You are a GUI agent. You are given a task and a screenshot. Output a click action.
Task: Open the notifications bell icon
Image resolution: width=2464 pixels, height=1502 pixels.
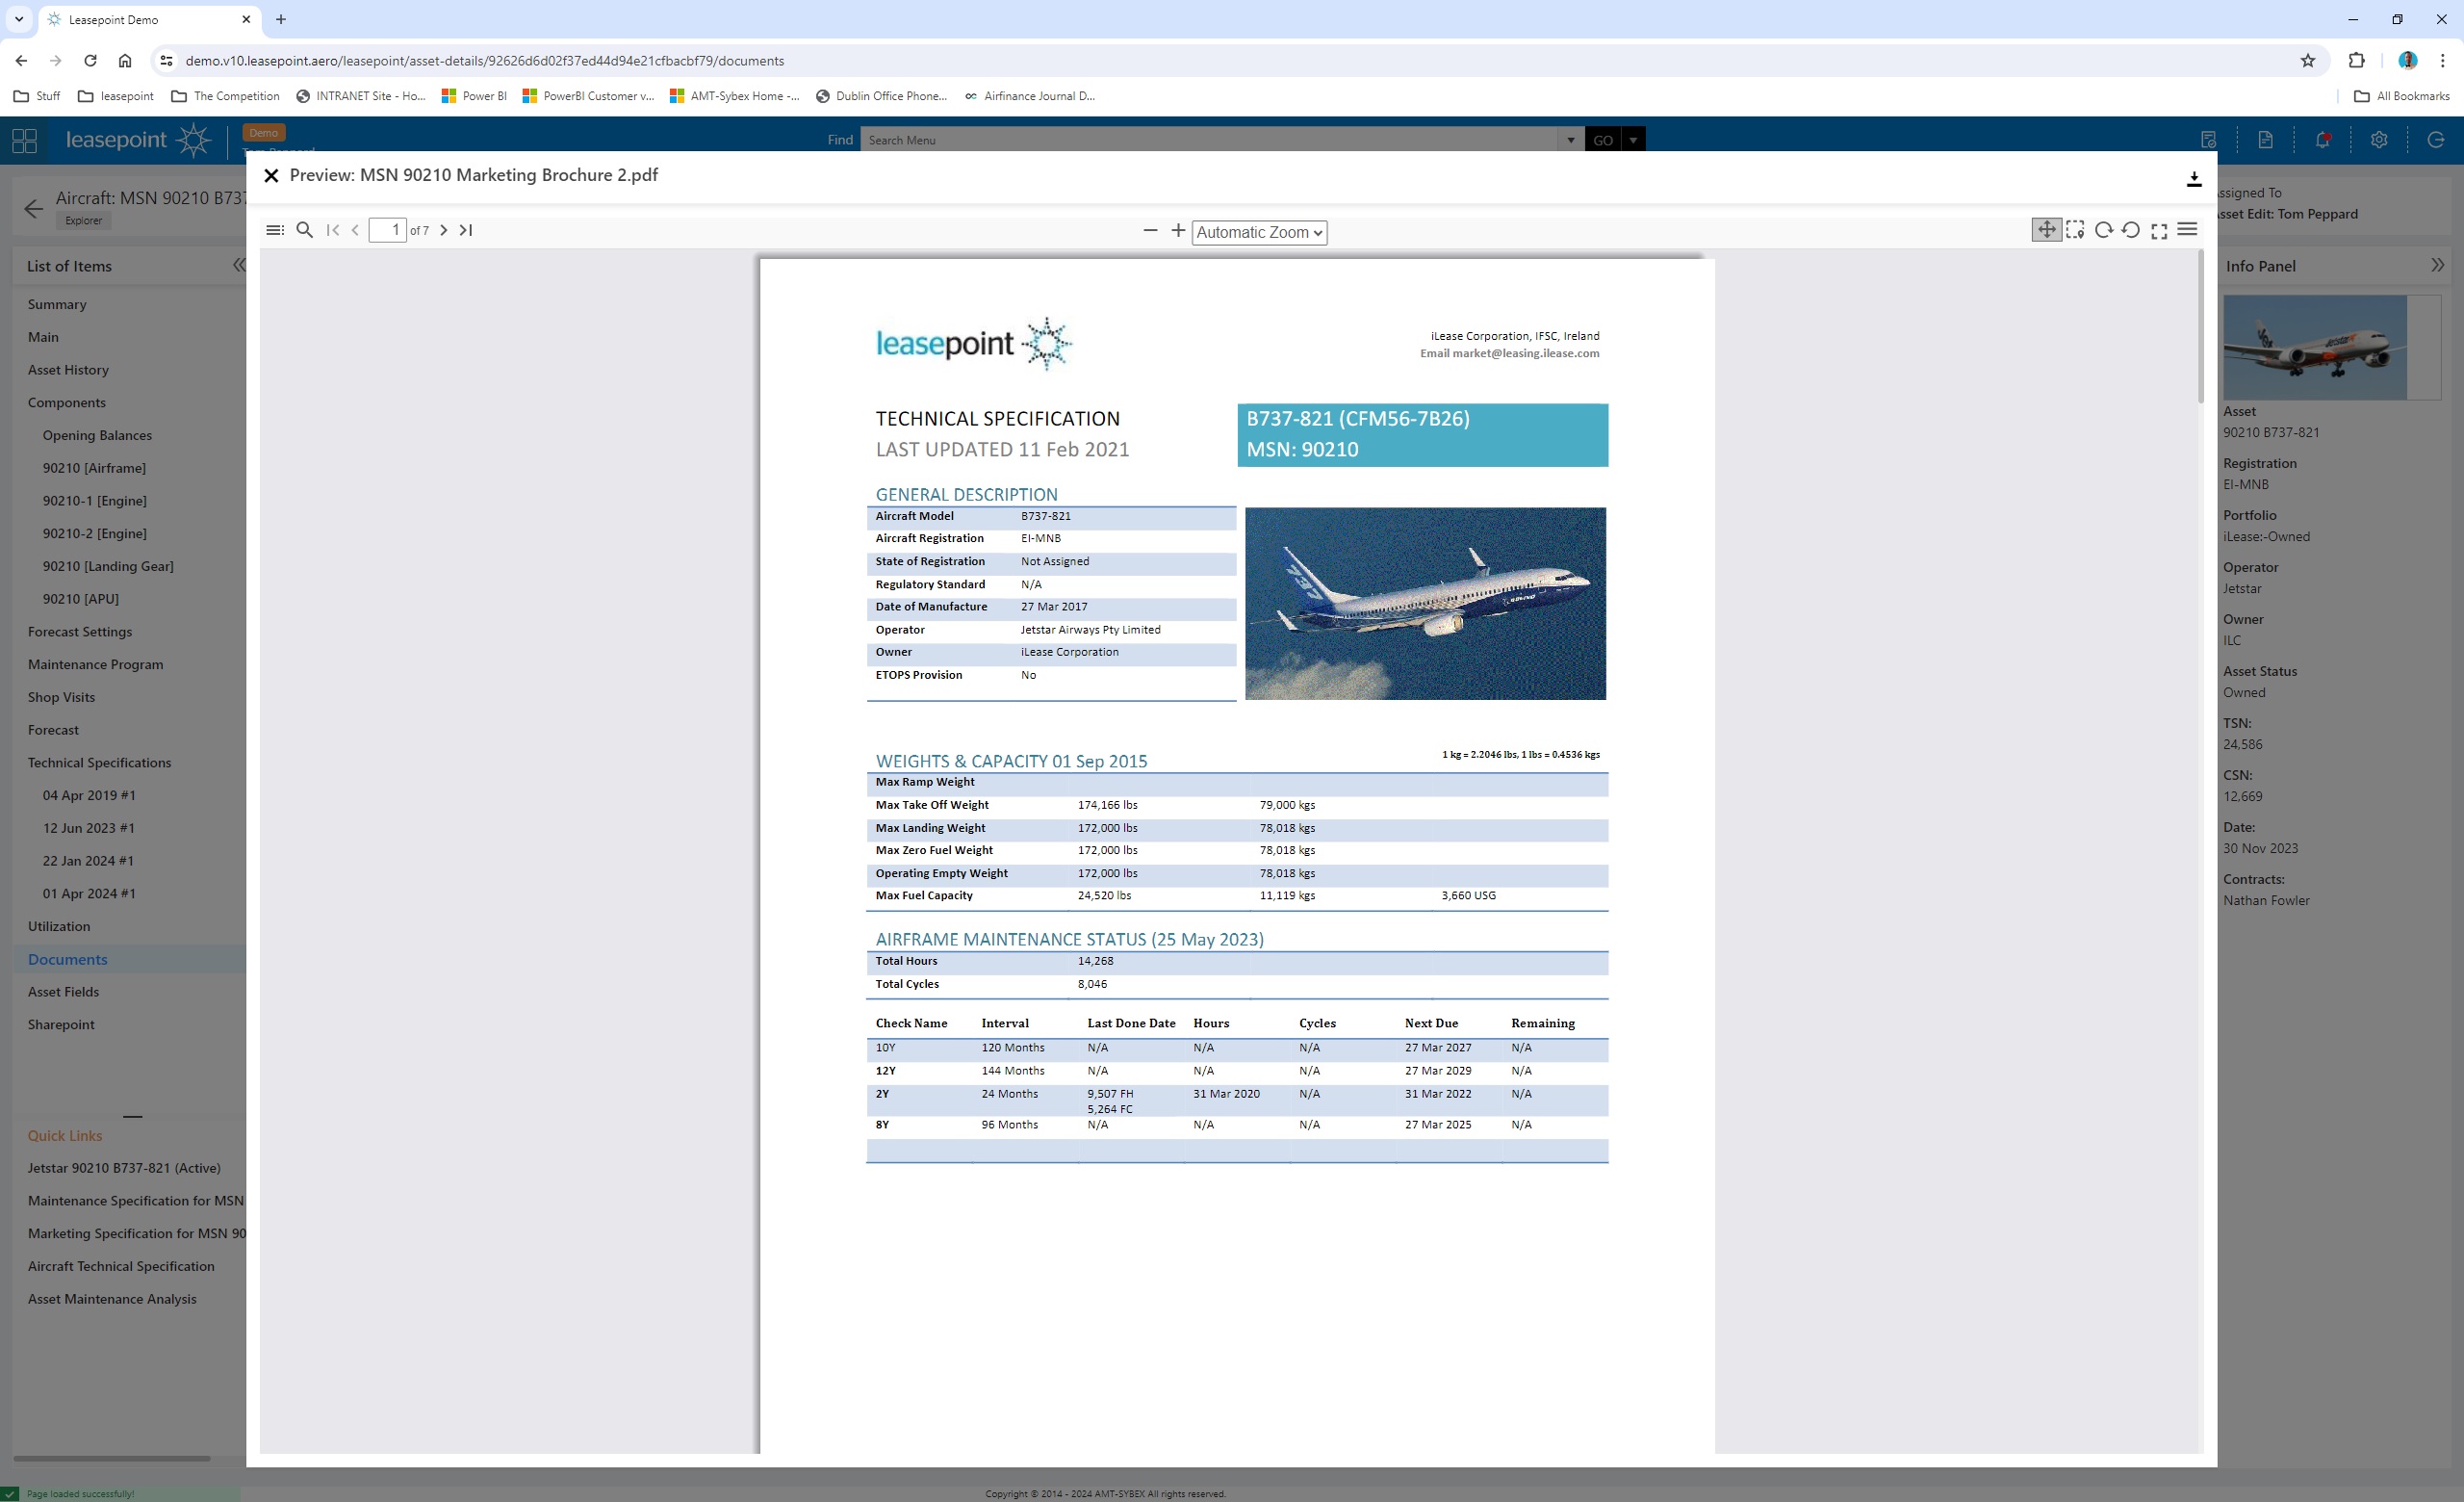2322,140
